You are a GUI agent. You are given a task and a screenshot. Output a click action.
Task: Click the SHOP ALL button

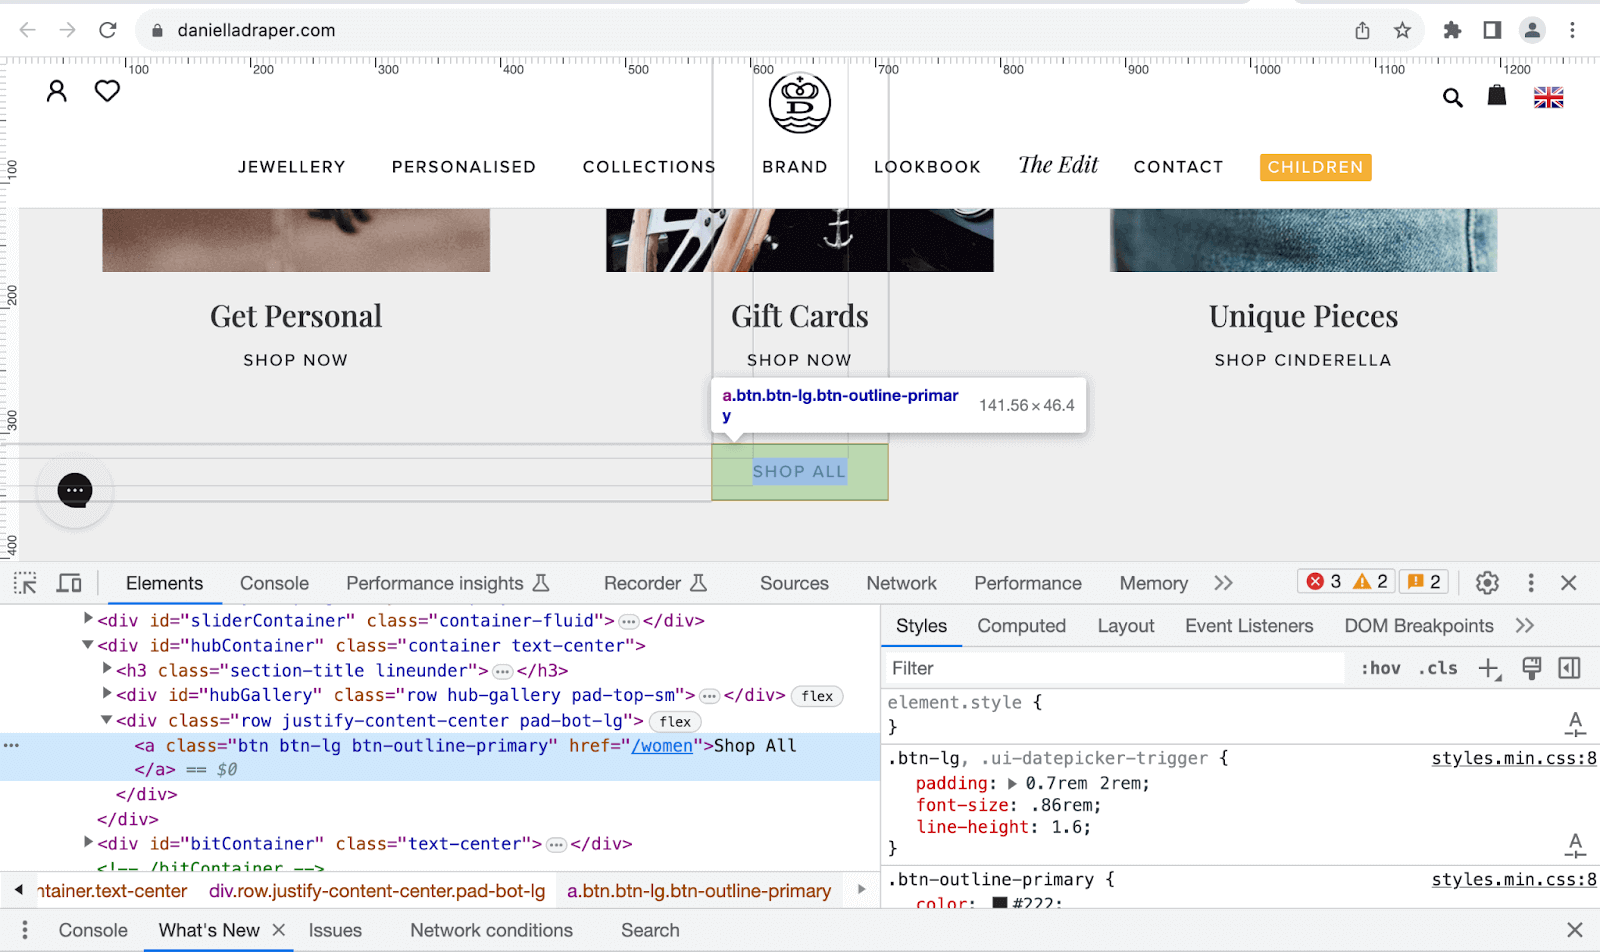(799, 472)
